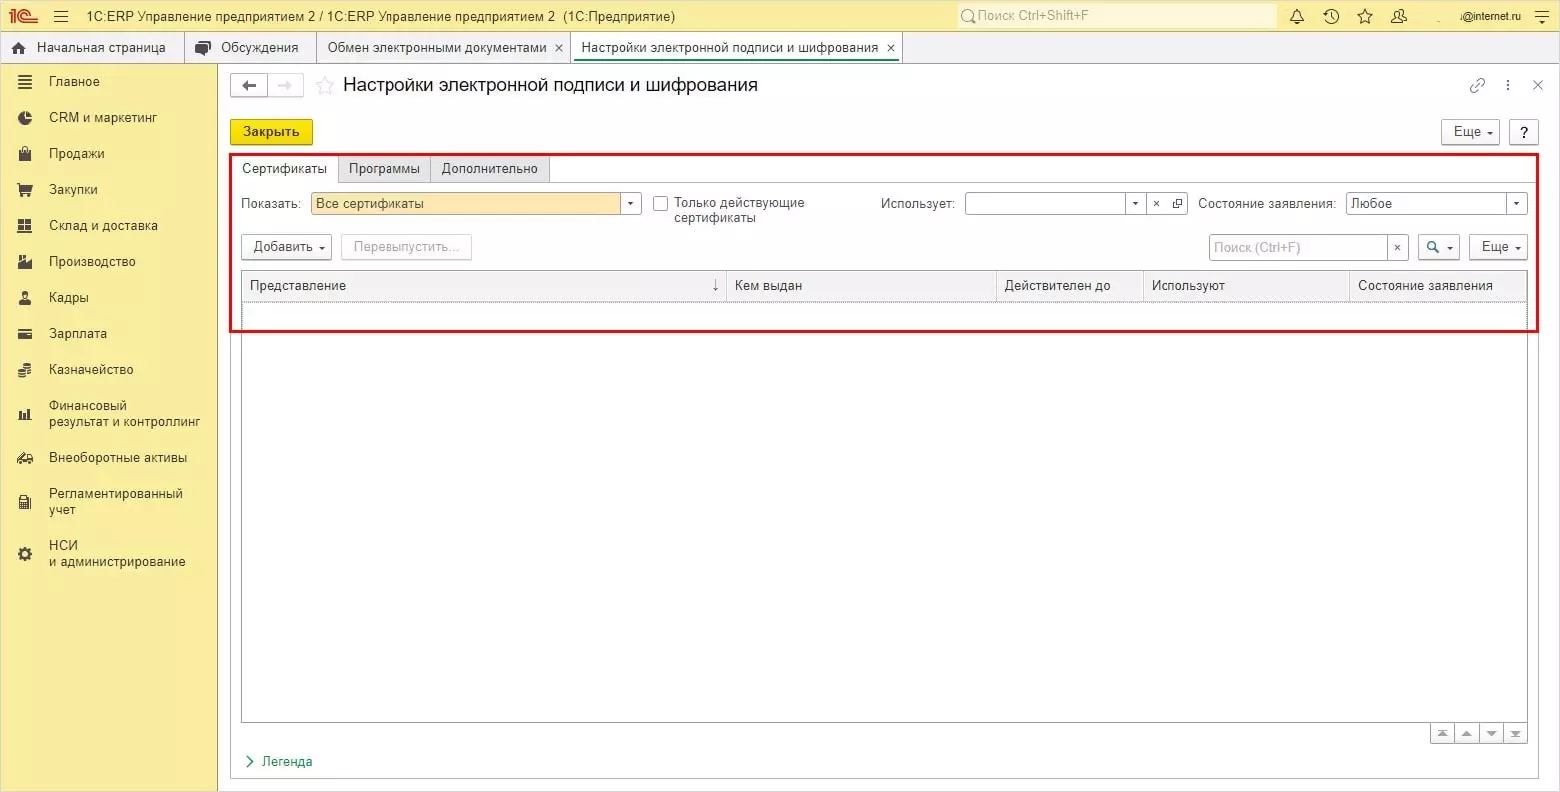Clear the table search field with X

coord(1397,247)
